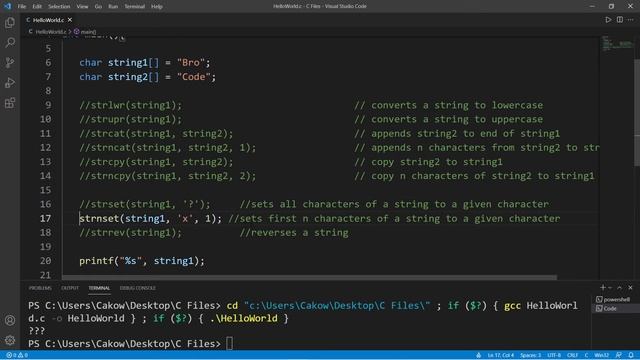The image size is (640, 360).
Task: Open the View menu
Action: click(x=82, y=7)
